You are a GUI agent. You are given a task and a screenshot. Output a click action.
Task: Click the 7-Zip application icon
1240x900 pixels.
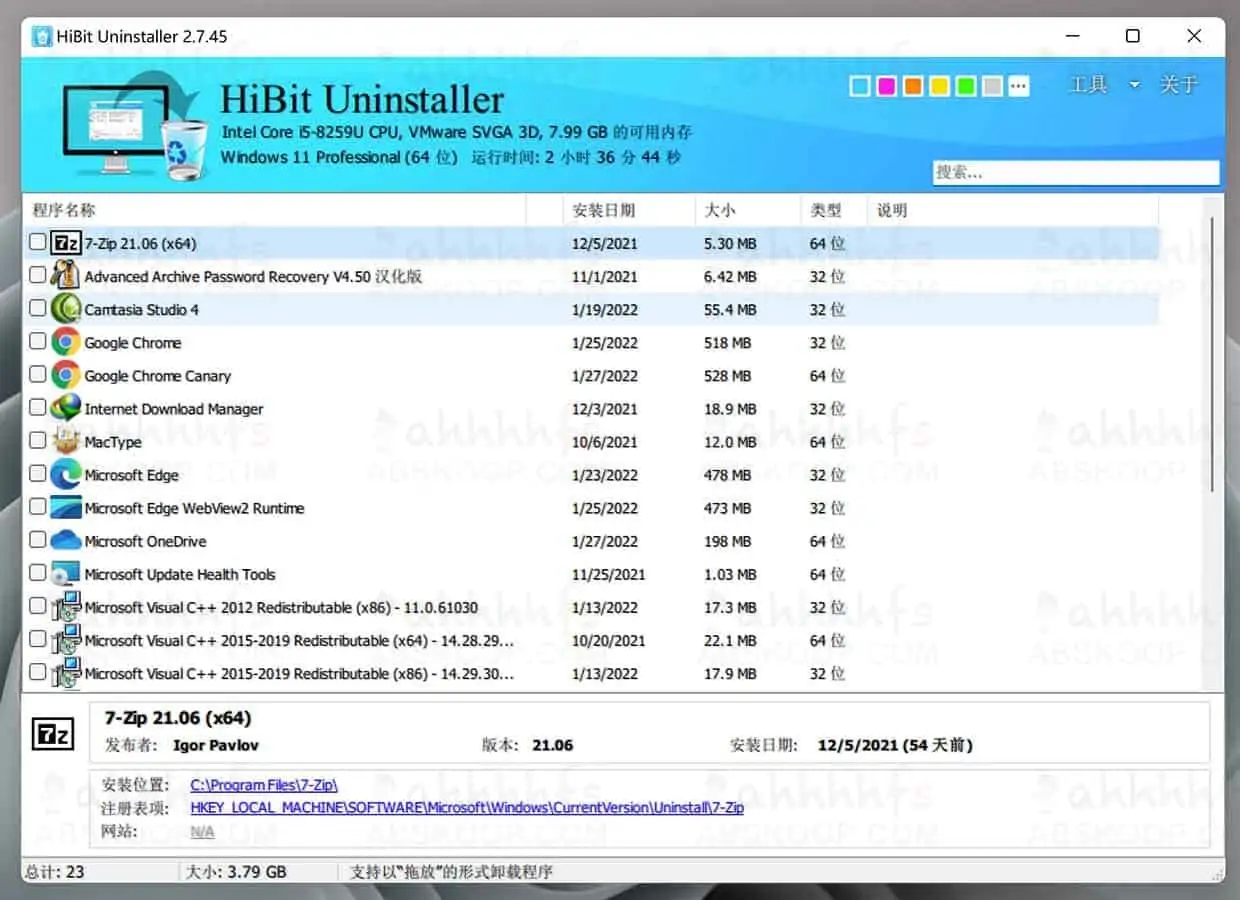(66, 242)
